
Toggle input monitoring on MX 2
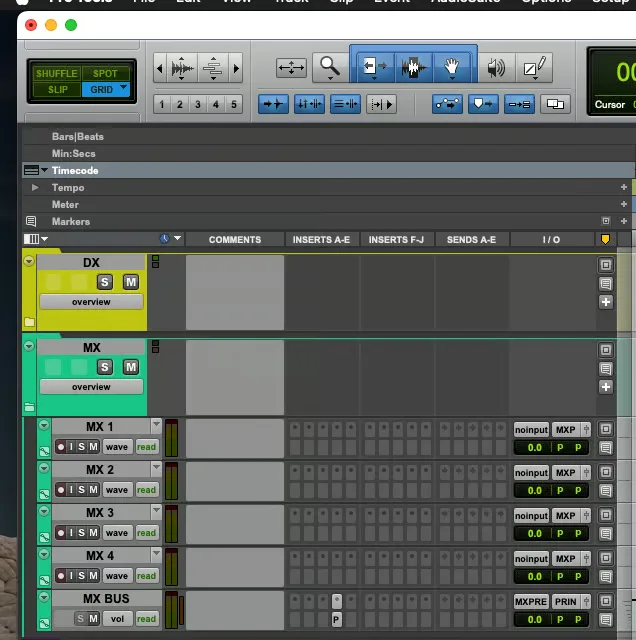(71, 490)
